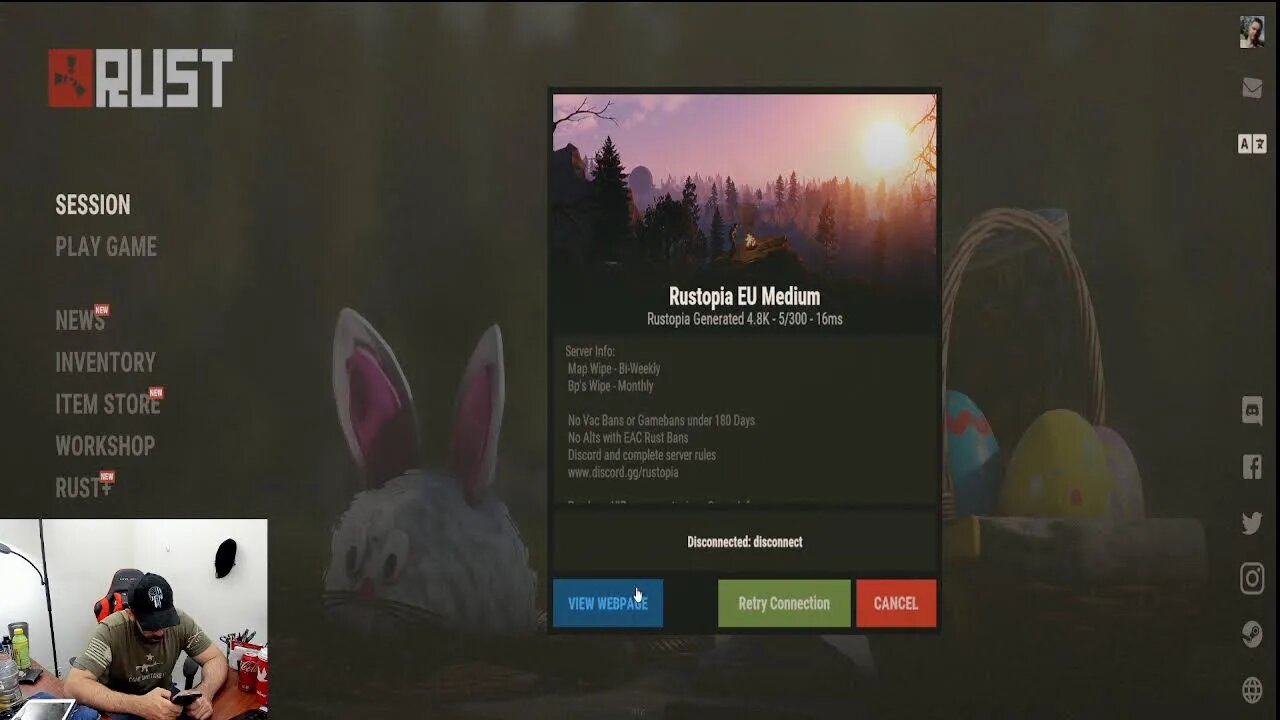Screen dimensions: 1280x720
Task: Click the Rust logo
Action: point(140,78)
